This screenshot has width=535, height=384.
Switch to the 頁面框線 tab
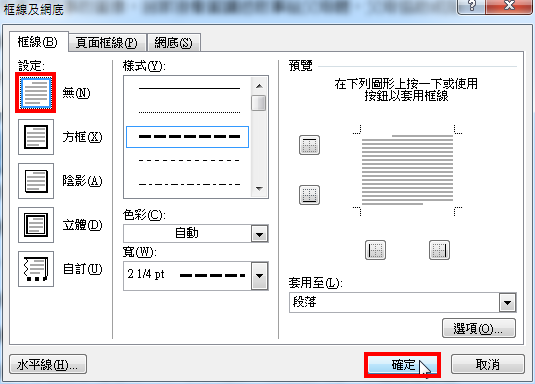(x=107, y=43)
